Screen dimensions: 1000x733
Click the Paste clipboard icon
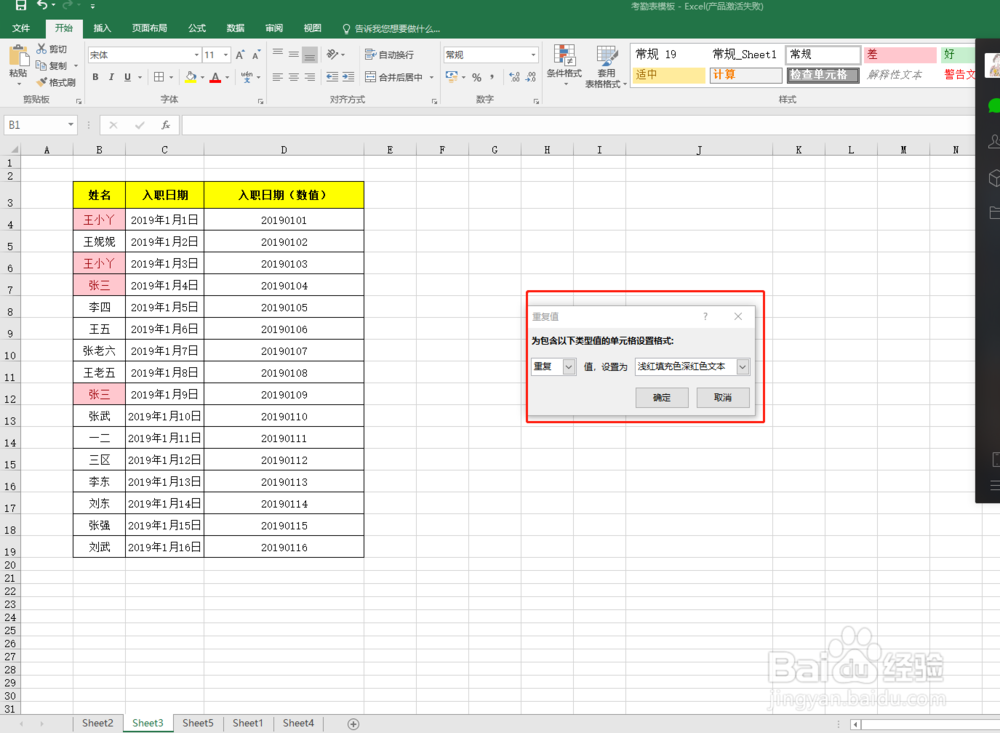[18, 57]
